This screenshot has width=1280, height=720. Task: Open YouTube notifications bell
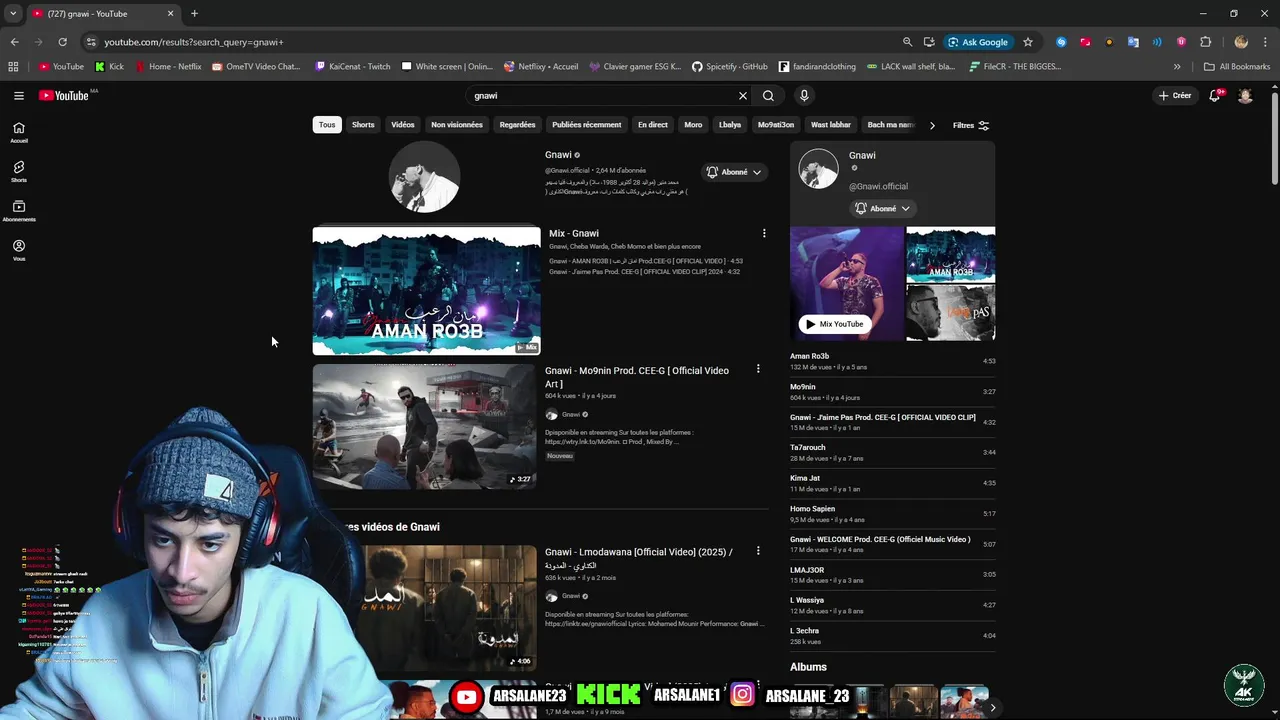coord(1215,96)
